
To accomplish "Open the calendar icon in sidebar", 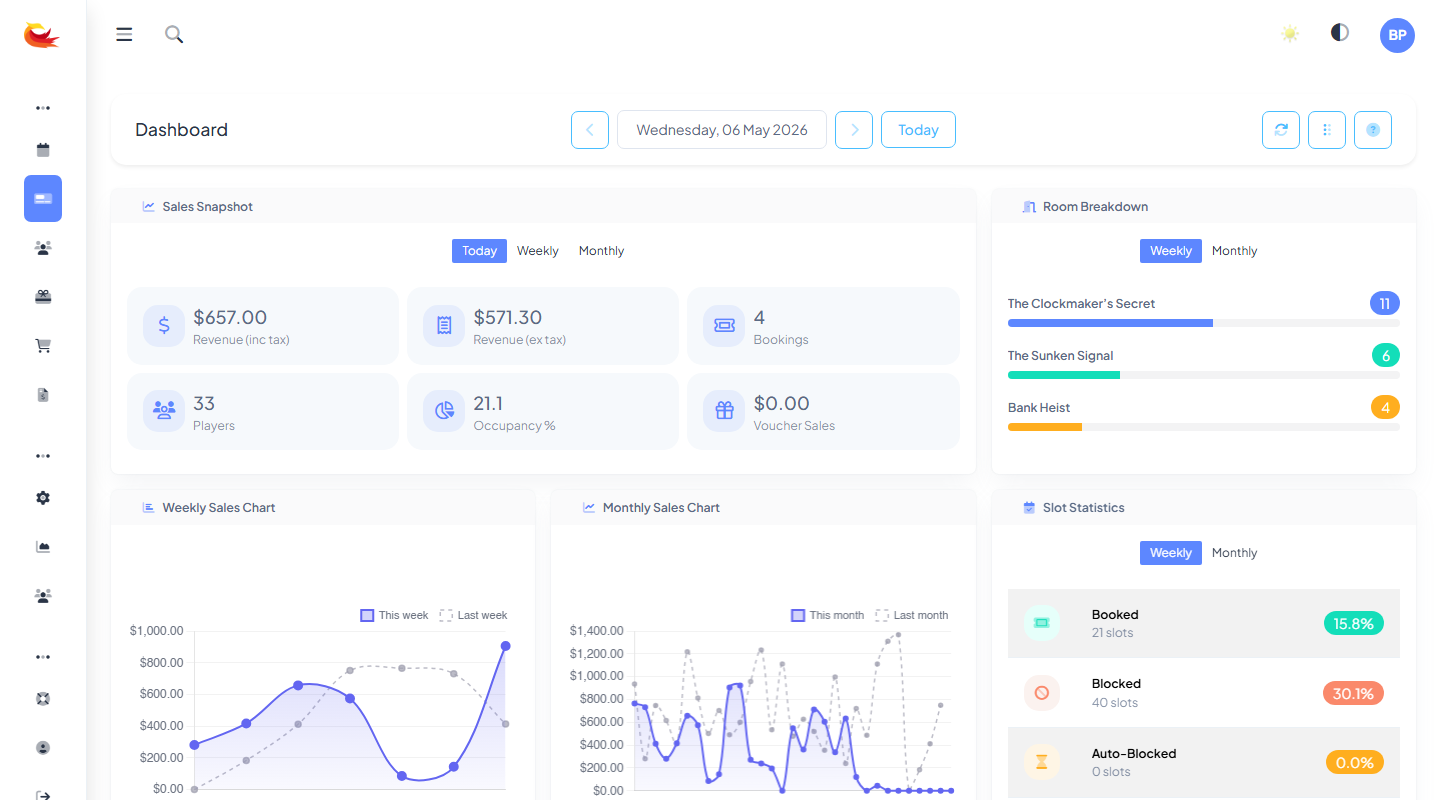I will pyautogui.click(x=43, y=150).
